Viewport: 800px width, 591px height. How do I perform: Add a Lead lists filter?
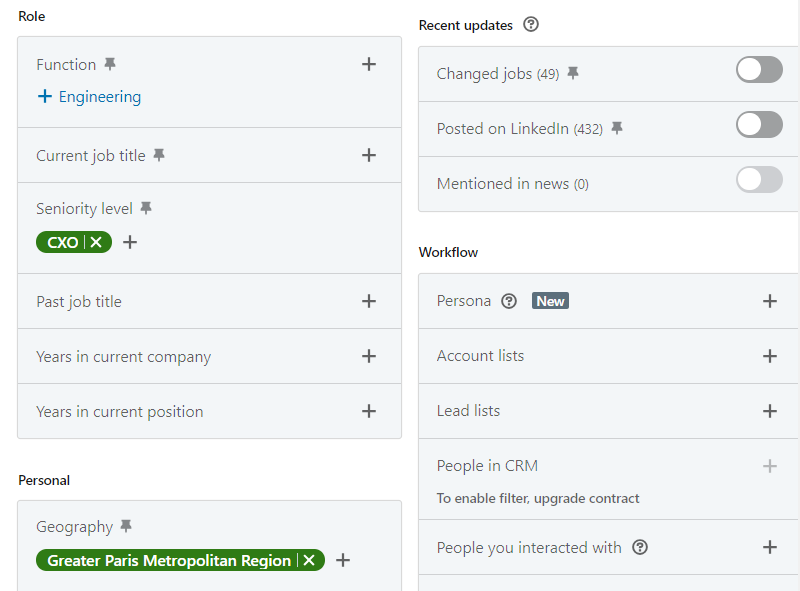[770, 411]
